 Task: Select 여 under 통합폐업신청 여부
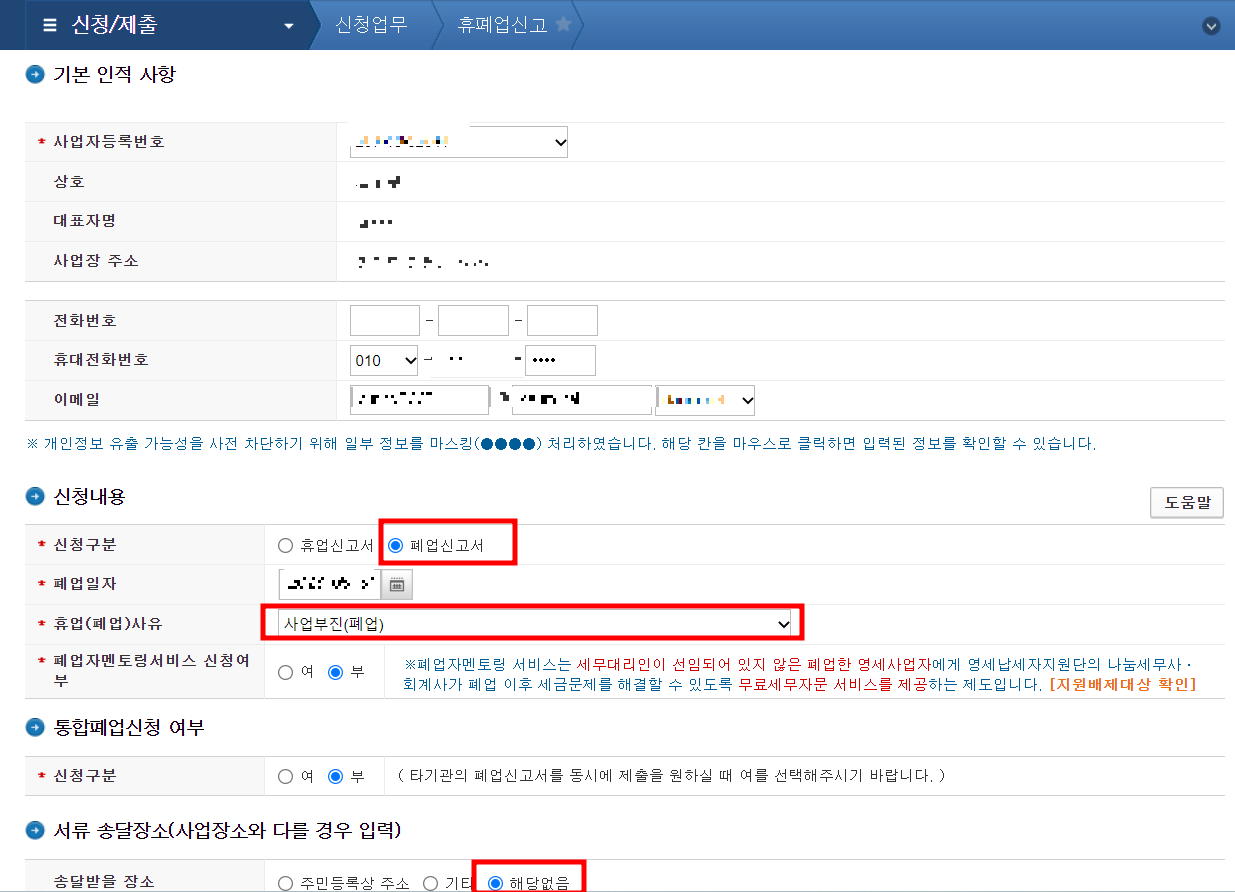click(285, 776)
